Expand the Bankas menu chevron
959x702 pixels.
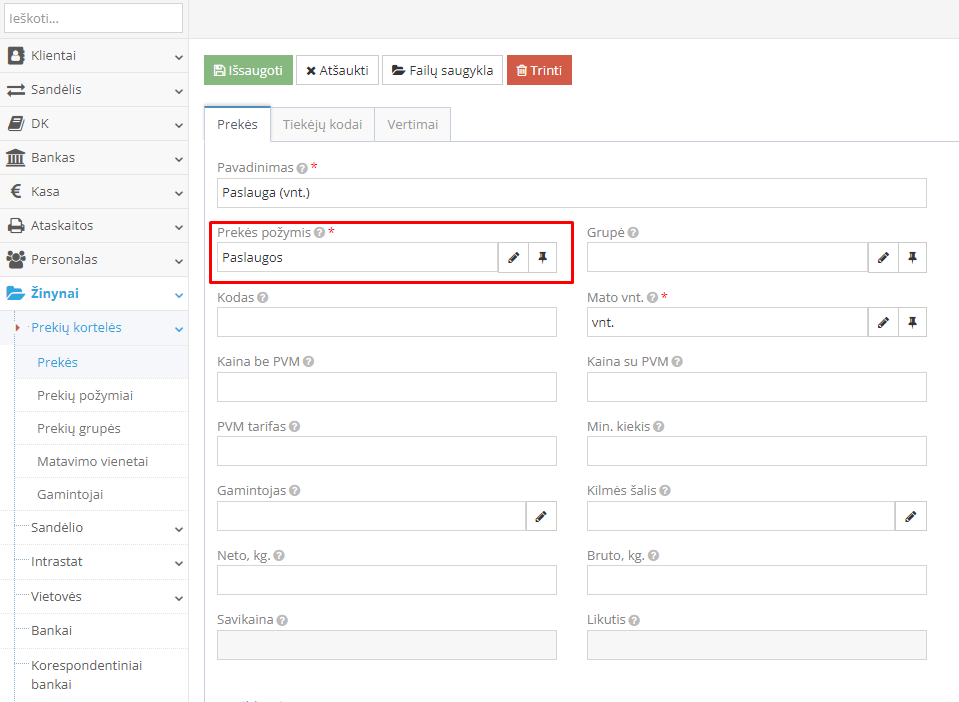click(x=179, y=159)
